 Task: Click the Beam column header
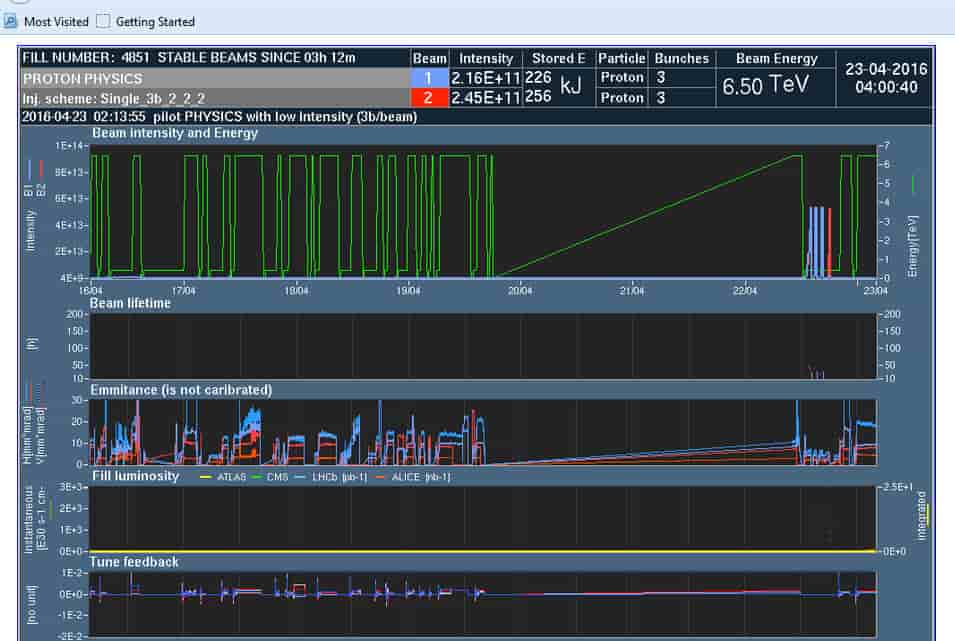coord(430,58)
